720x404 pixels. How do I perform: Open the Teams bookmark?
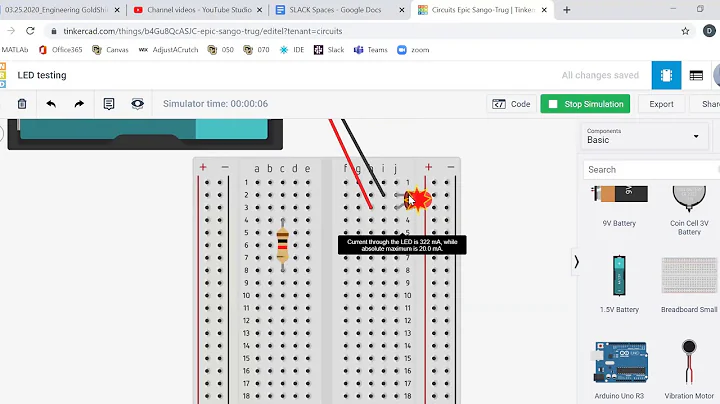[371, 50]
